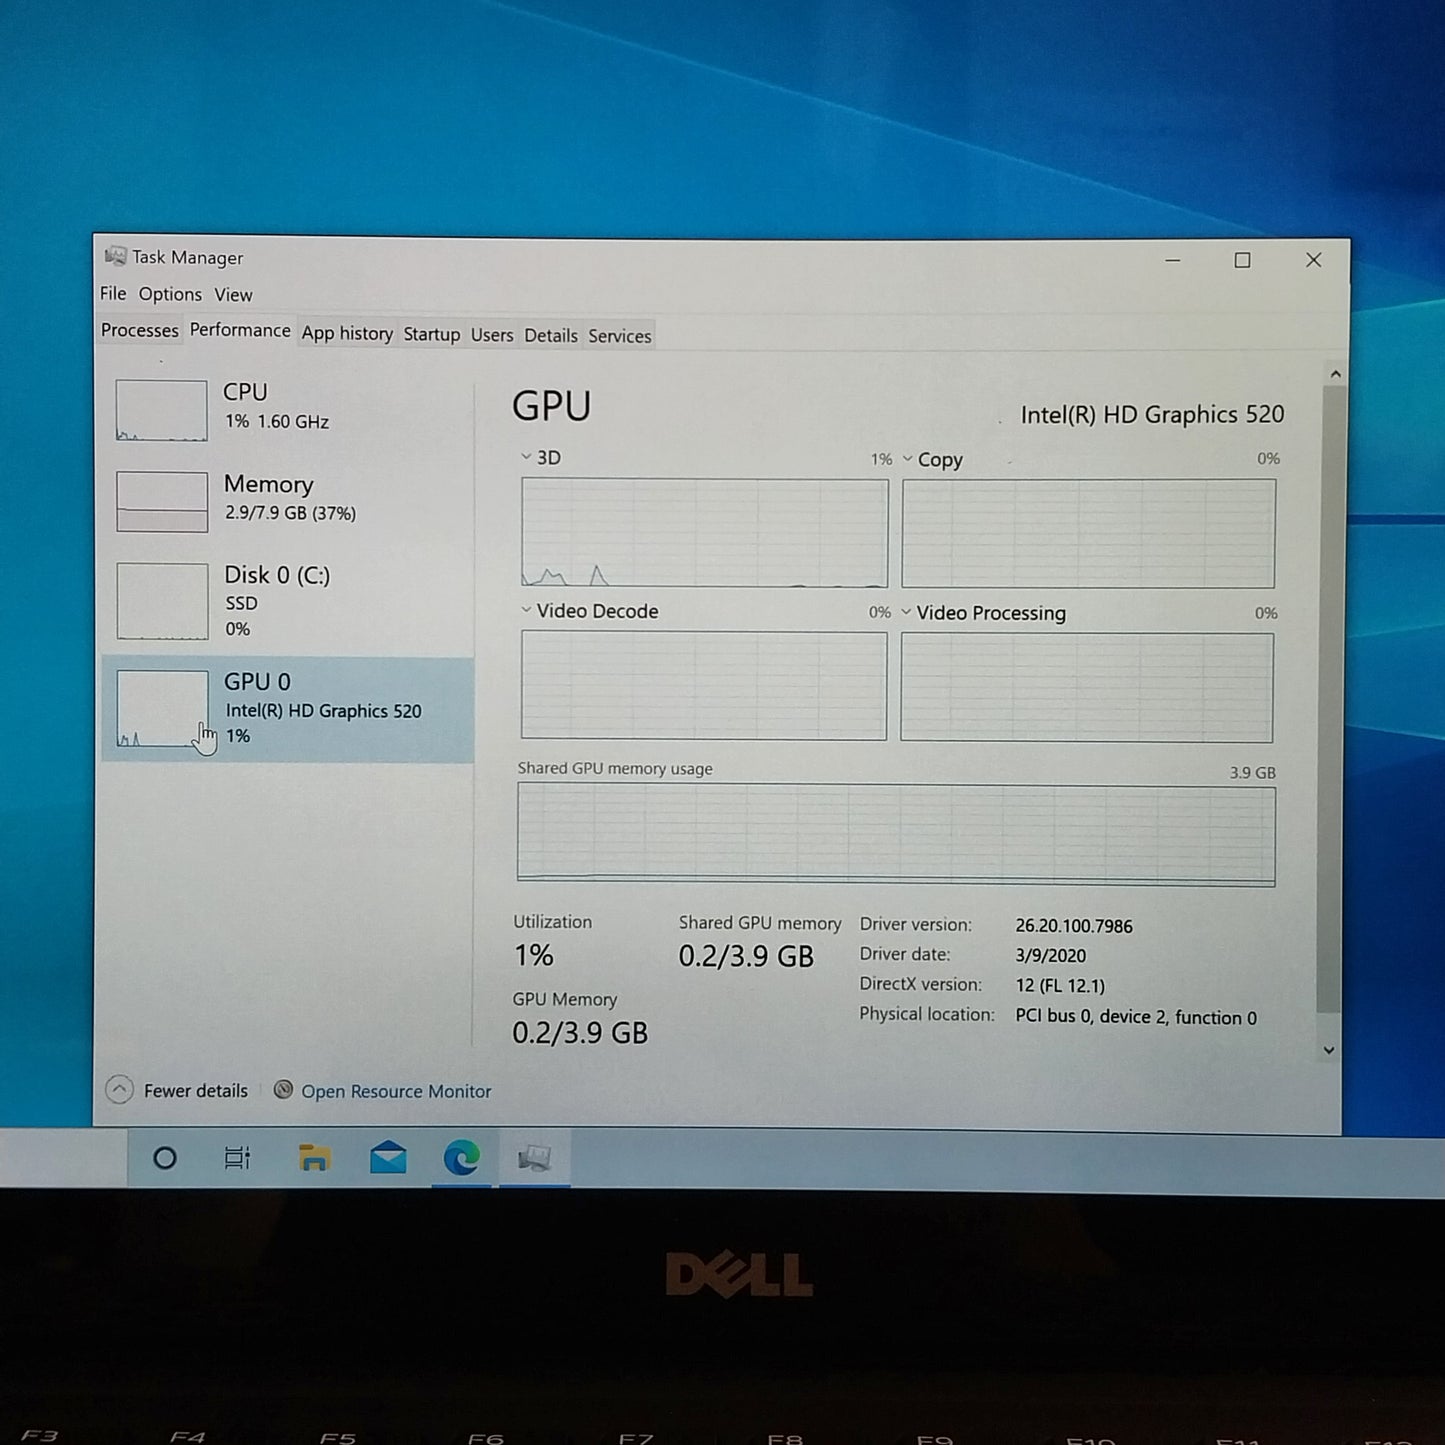Image resolution: width=1445 pixels, height=1445 pixels.
Task: Click the DirectX version 12 (FL 12.1)
Action: click(1060, 985)
